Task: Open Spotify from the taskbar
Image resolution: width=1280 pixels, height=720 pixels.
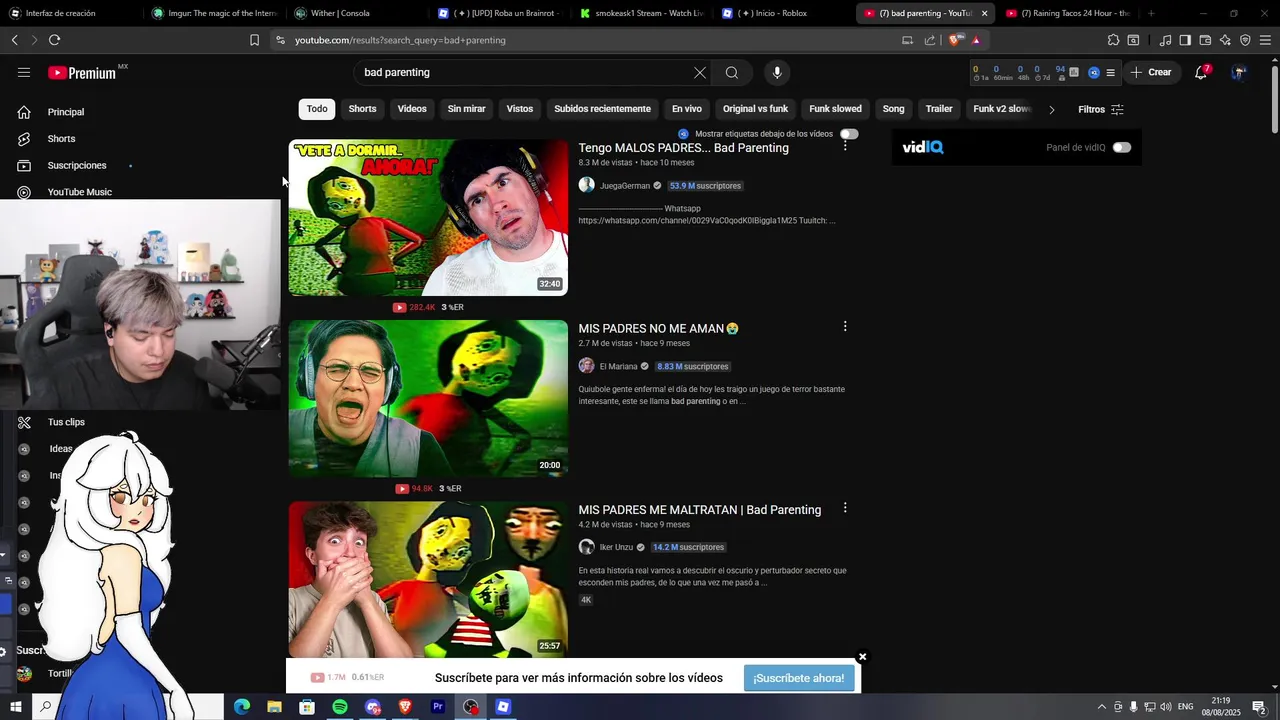Action: (340, 707)
